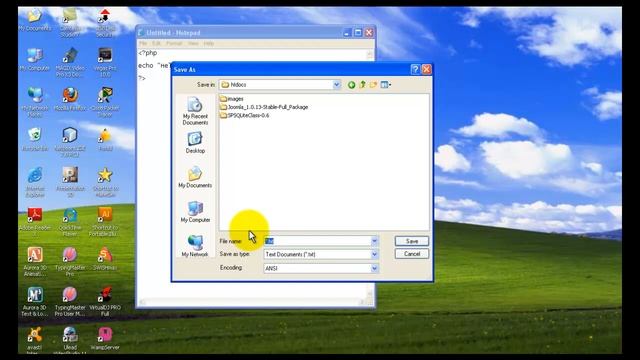This screenshot has height=360, width=640.
Task: Open the Format menu in Notepad
Action: [x=174, y=43]
